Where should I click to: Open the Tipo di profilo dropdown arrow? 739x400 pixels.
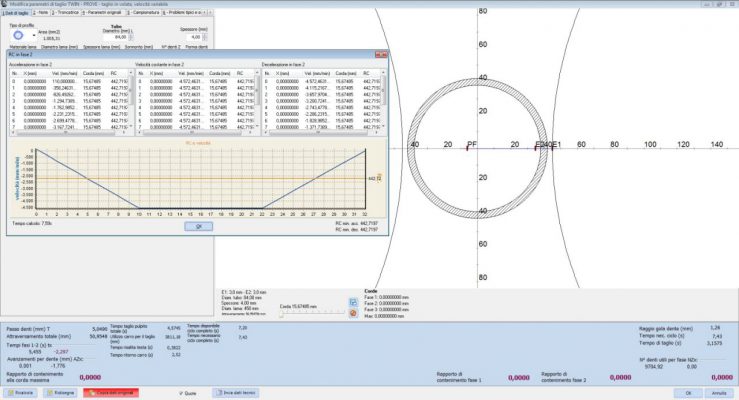pos(33,35)
